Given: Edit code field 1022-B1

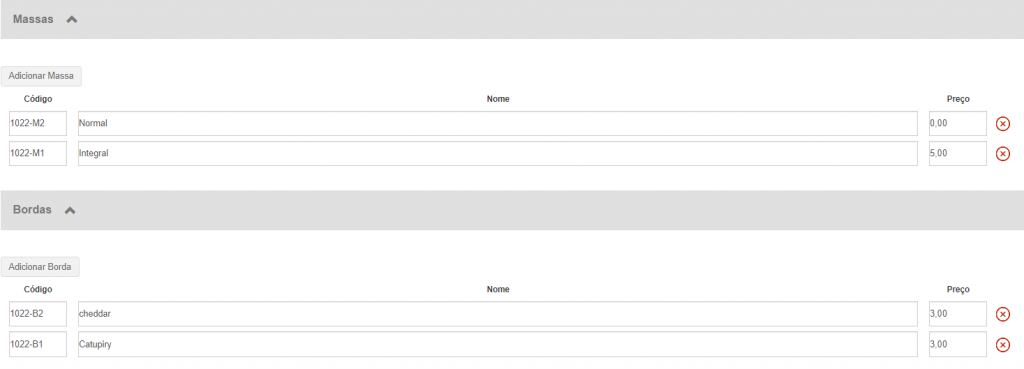Looking at the screenshot, I should pyautogui.click(x=38, y=344).
